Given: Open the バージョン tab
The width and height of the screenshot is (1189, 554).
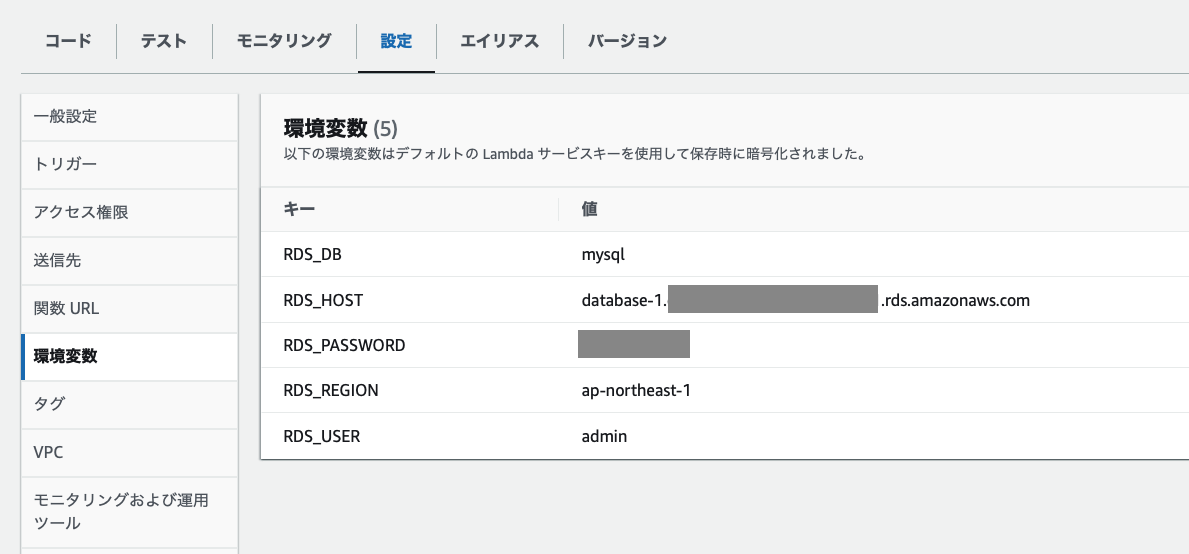Looking at the screenshot, I should [627, 41].
